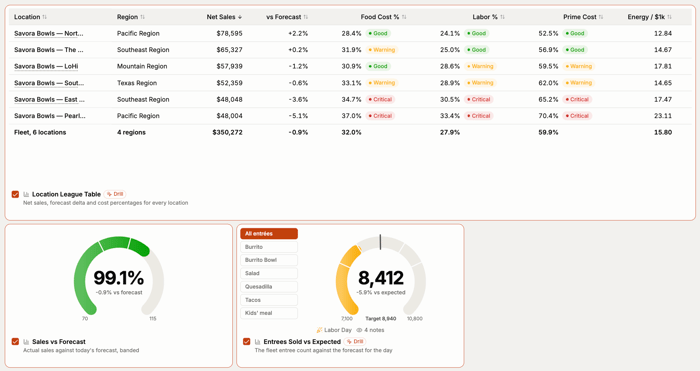Sort by vs Forecast column icon
The width and height of the screenshot is (700, 371).
(x=306, y=17)
